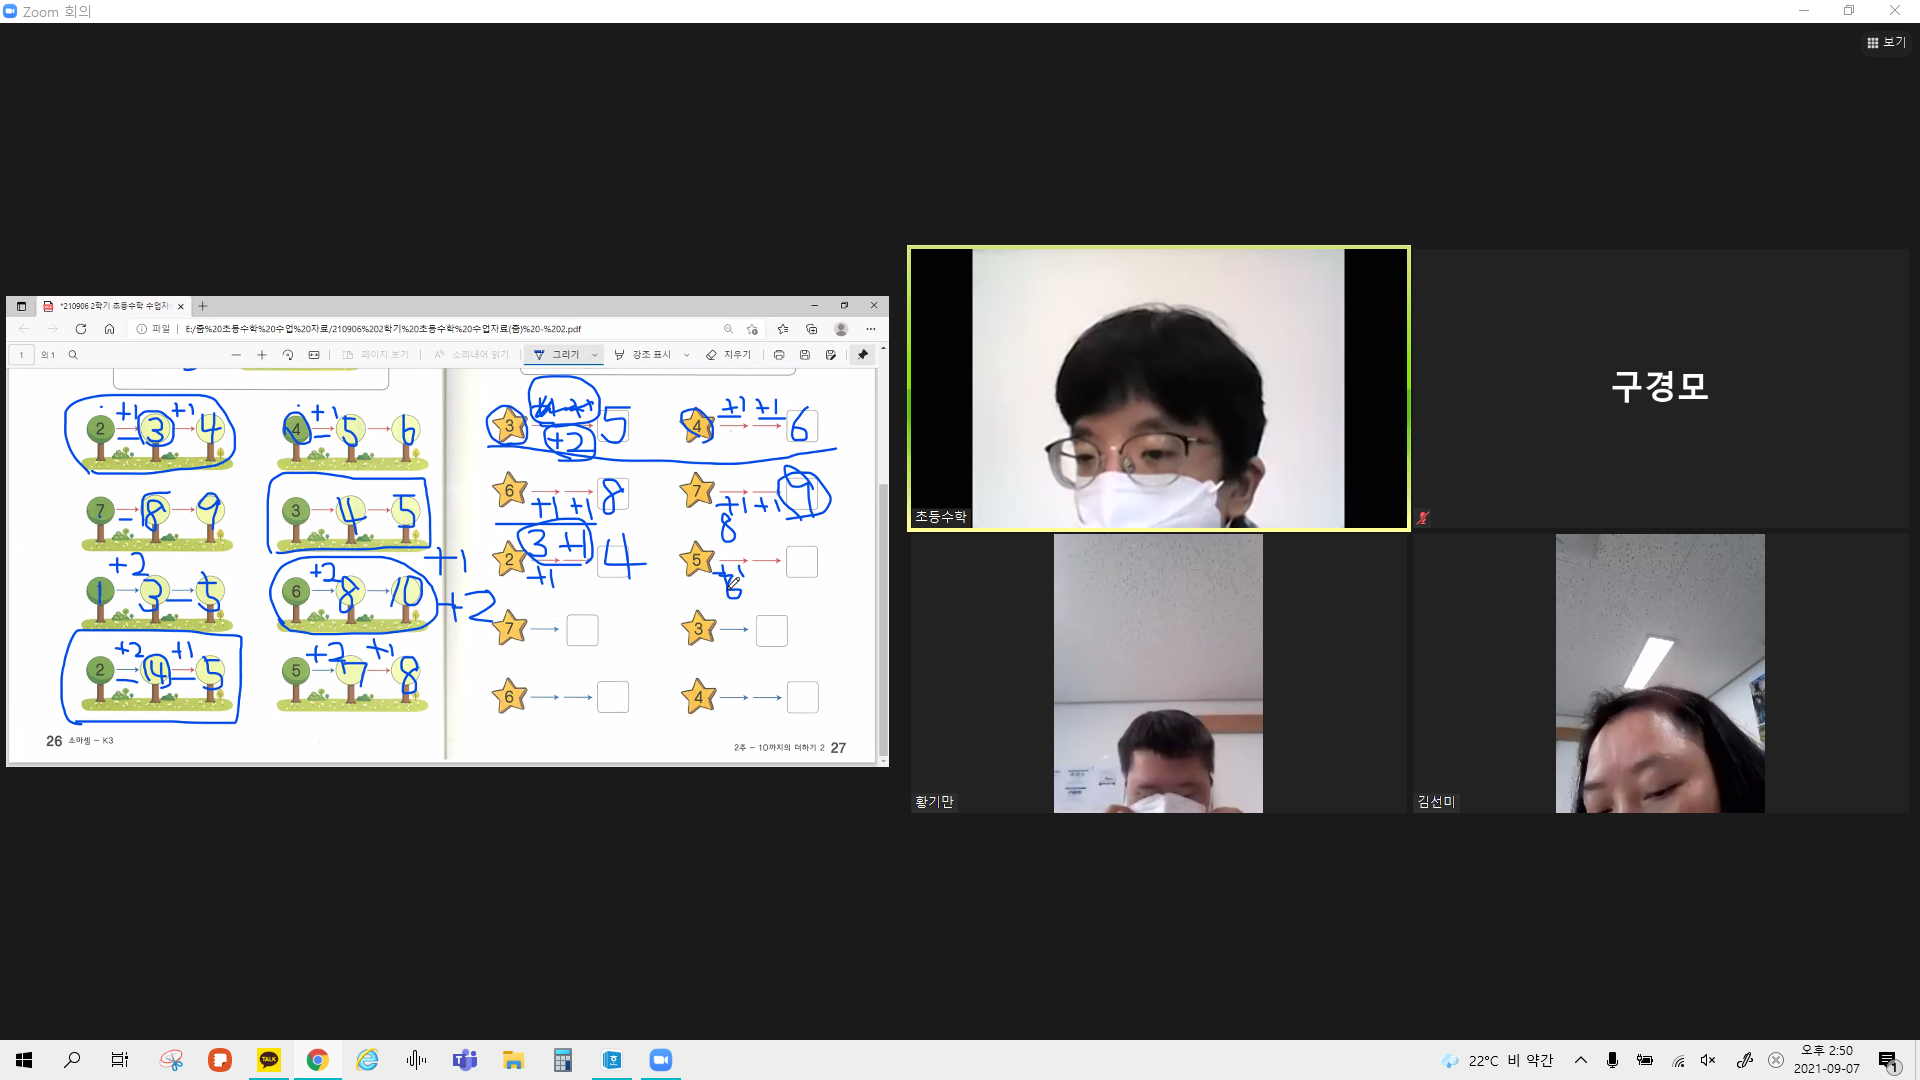Open KakaoTalk from the taskbar

pos(269,1060)
